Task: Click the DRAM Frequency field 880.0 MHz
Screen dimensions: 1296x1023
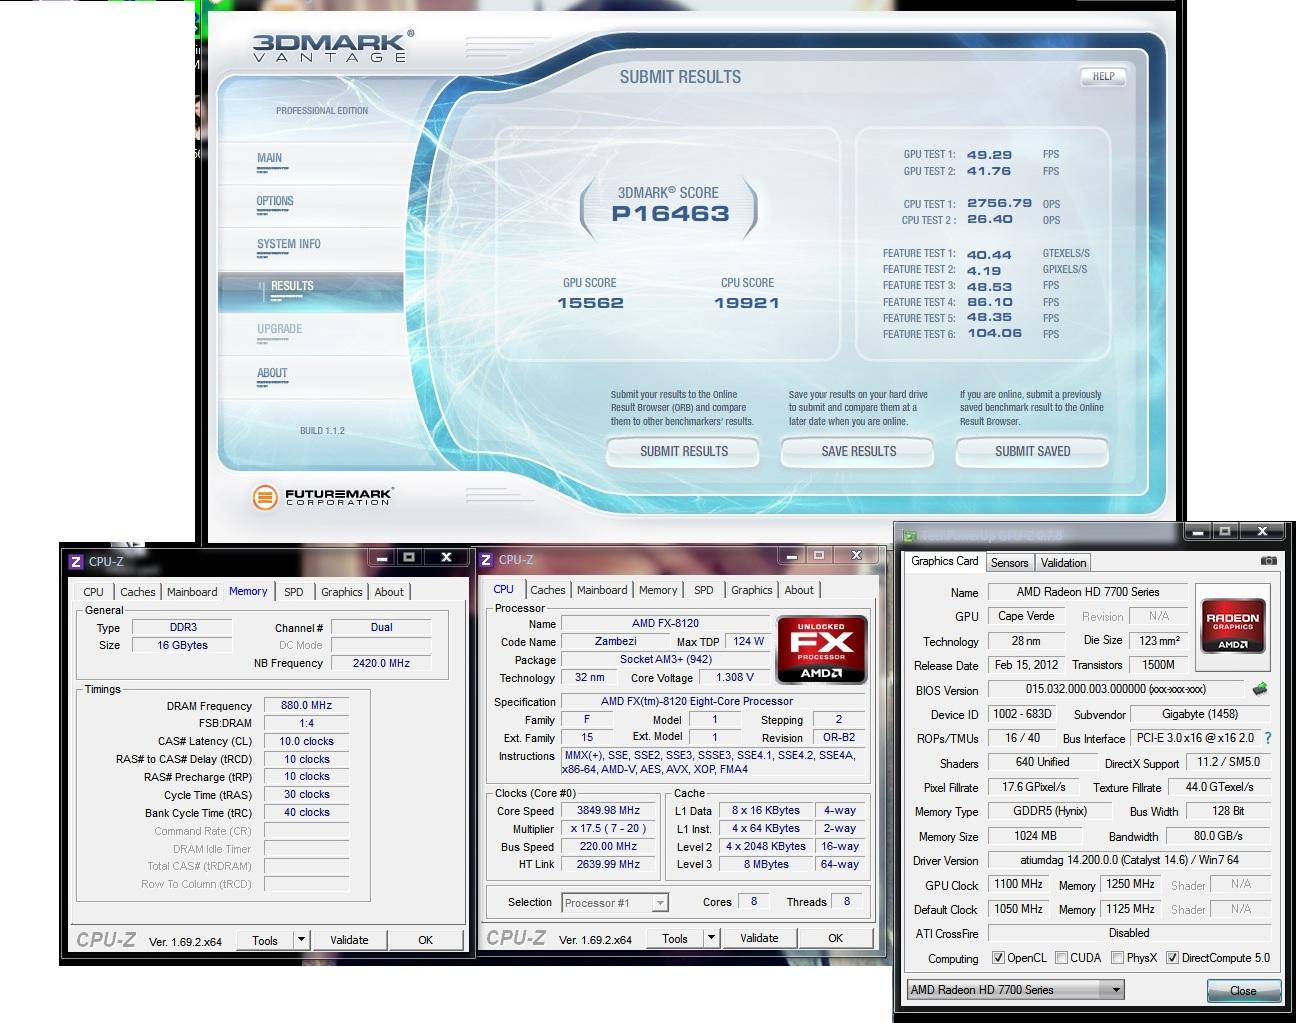Action: point(306,705)
